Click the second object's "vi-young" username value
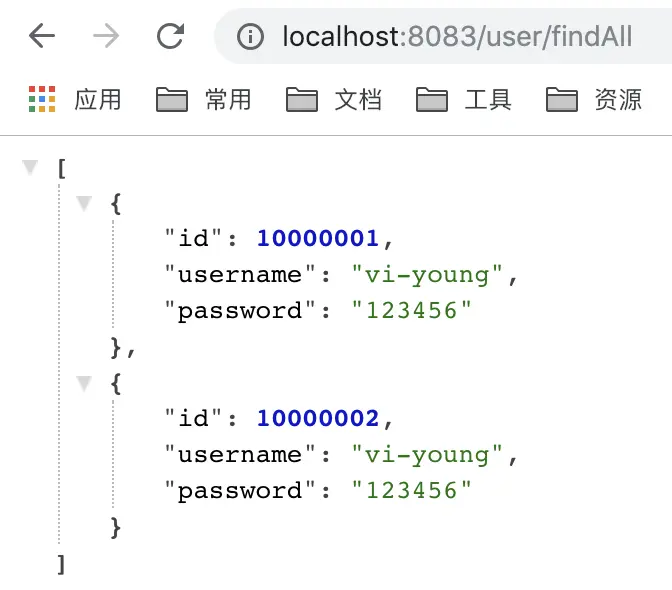The height and width of the screenshot is (590, 672). click(x=427, y=455)
